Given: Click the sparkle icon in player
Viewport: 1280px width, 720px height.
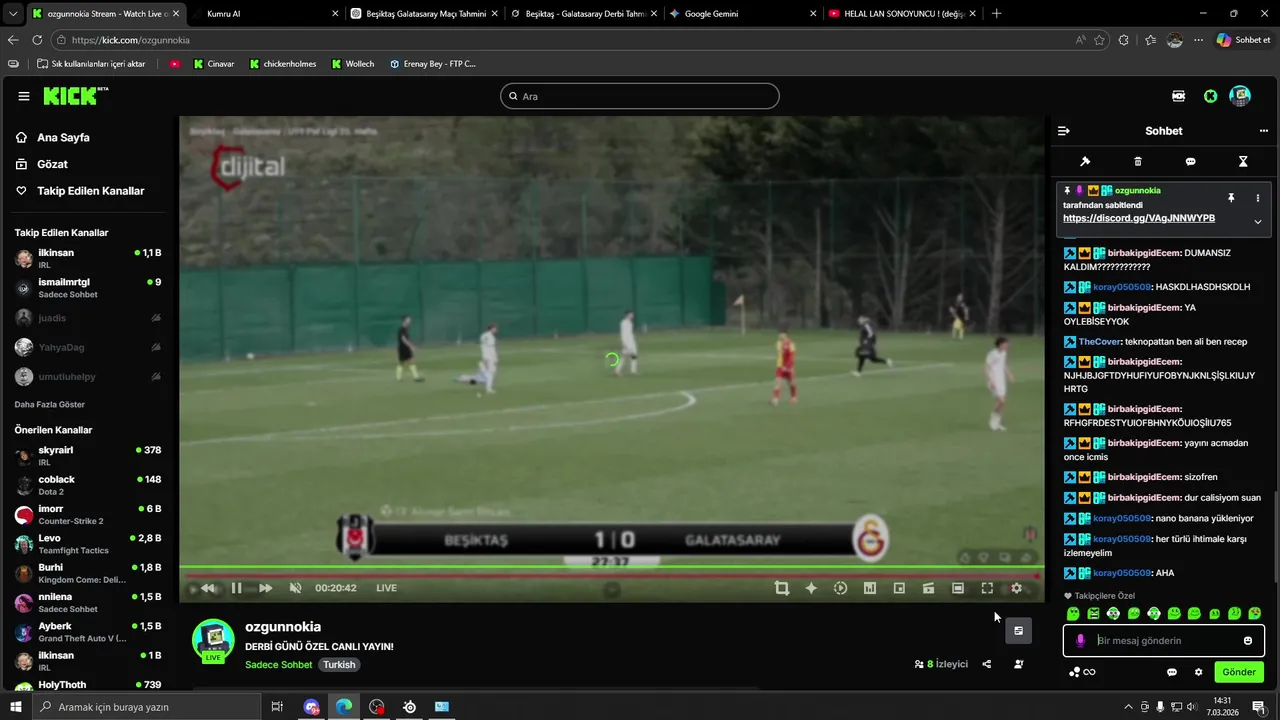Looking at the screenshot, I should (811, 588).
